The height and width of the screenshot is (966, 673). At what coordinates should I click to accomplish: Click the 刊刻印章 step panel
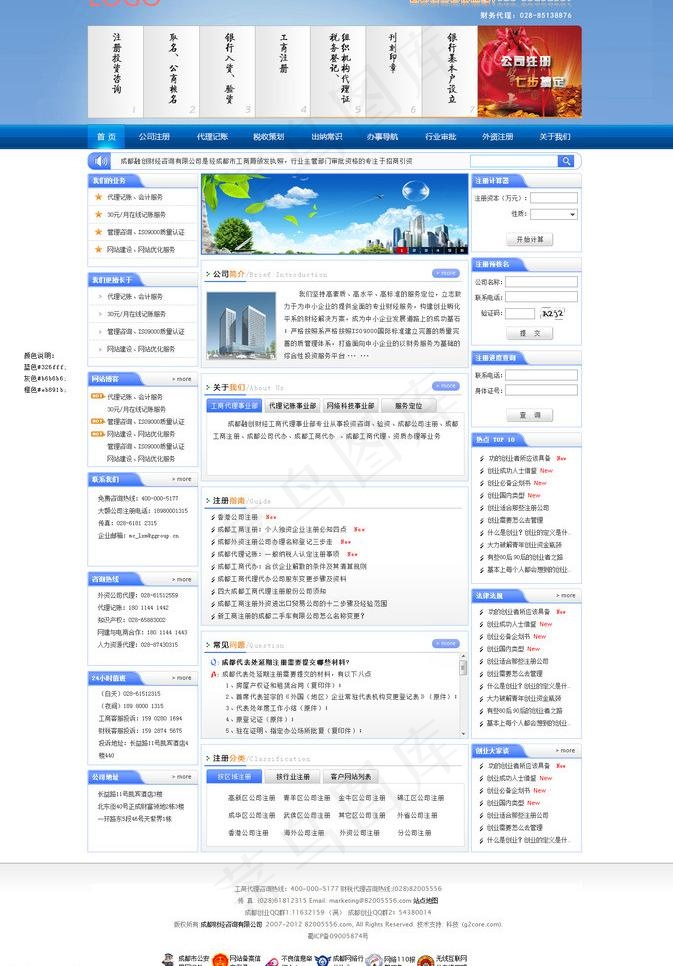pos(394,71)
